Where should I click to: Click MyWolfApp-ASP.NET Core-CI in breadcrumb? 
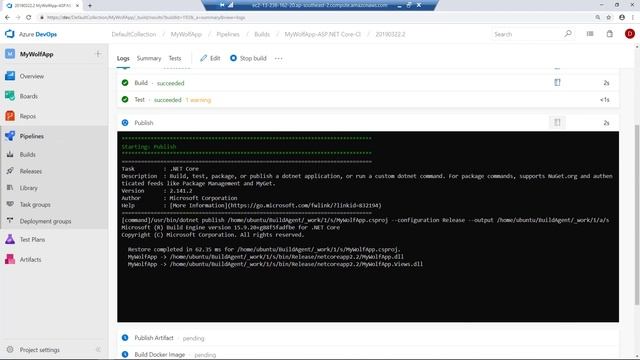(x=322, y=34)
